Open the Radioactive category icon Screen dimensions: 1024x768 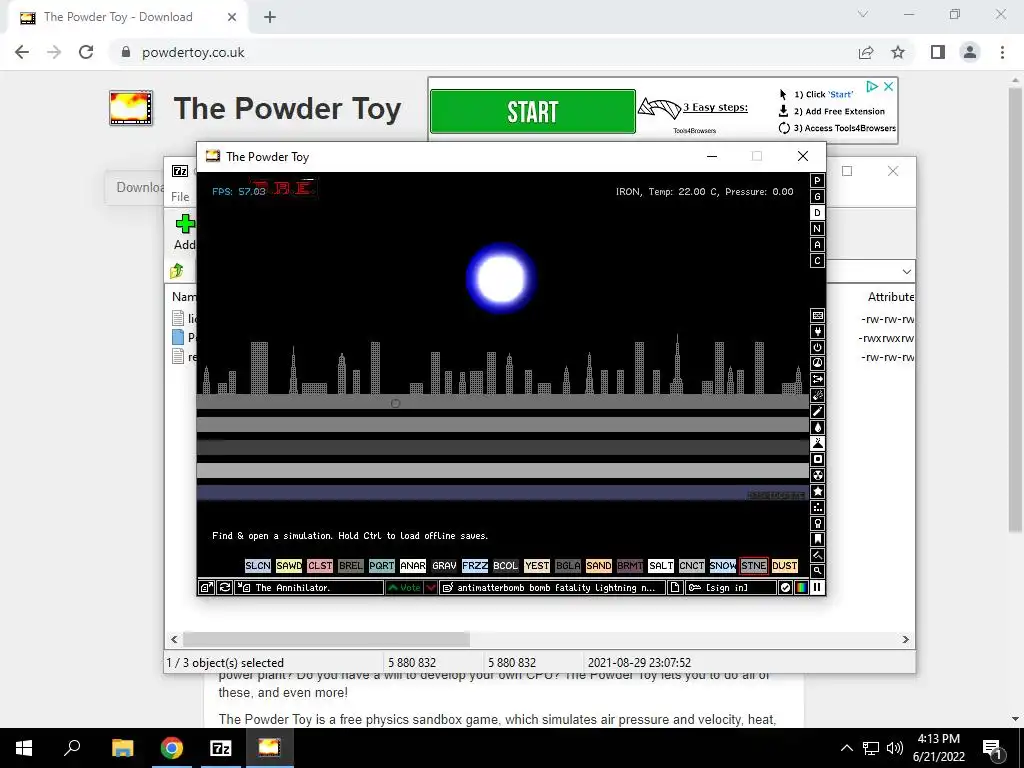(x=817, y=475)
